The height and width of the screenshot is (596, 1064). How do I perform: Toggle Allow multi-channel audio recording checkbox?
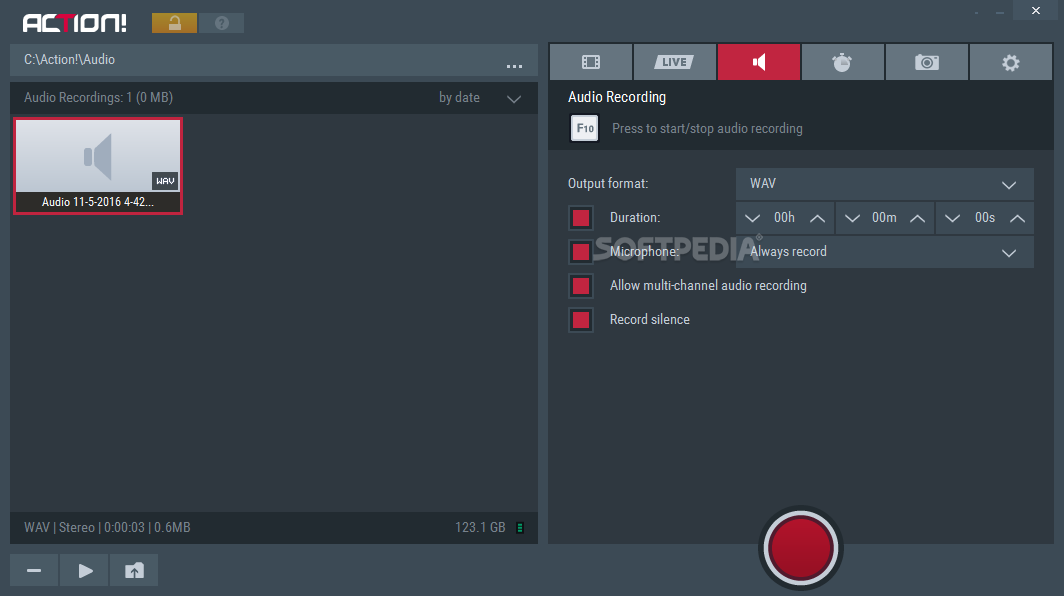click(x=581, y=286)
